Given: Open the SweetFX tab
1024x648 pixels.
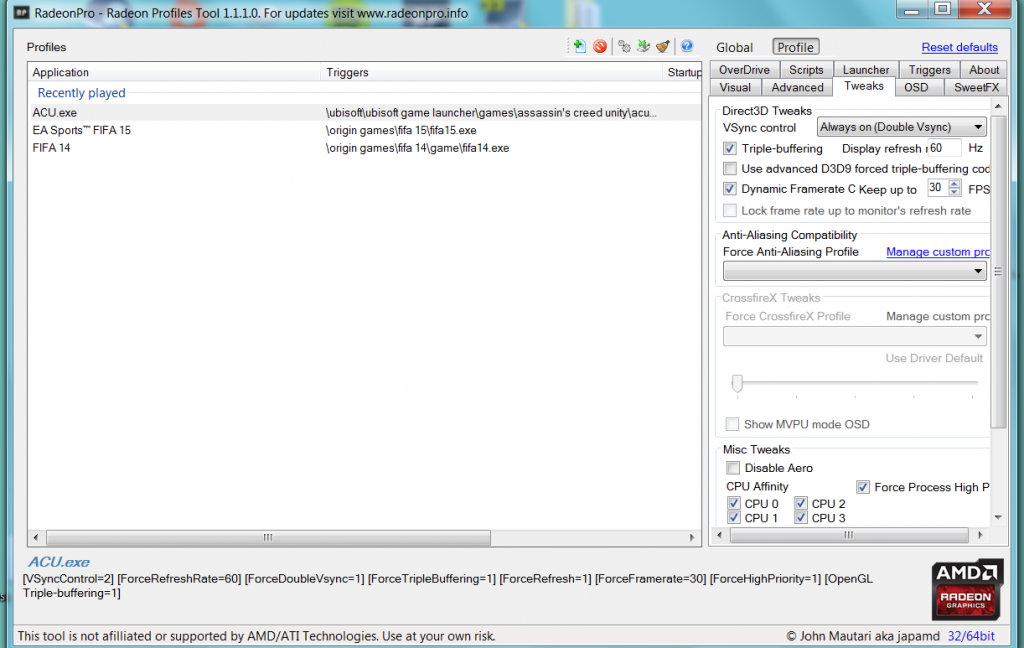Looking at the screenshot, I should 975,87.
